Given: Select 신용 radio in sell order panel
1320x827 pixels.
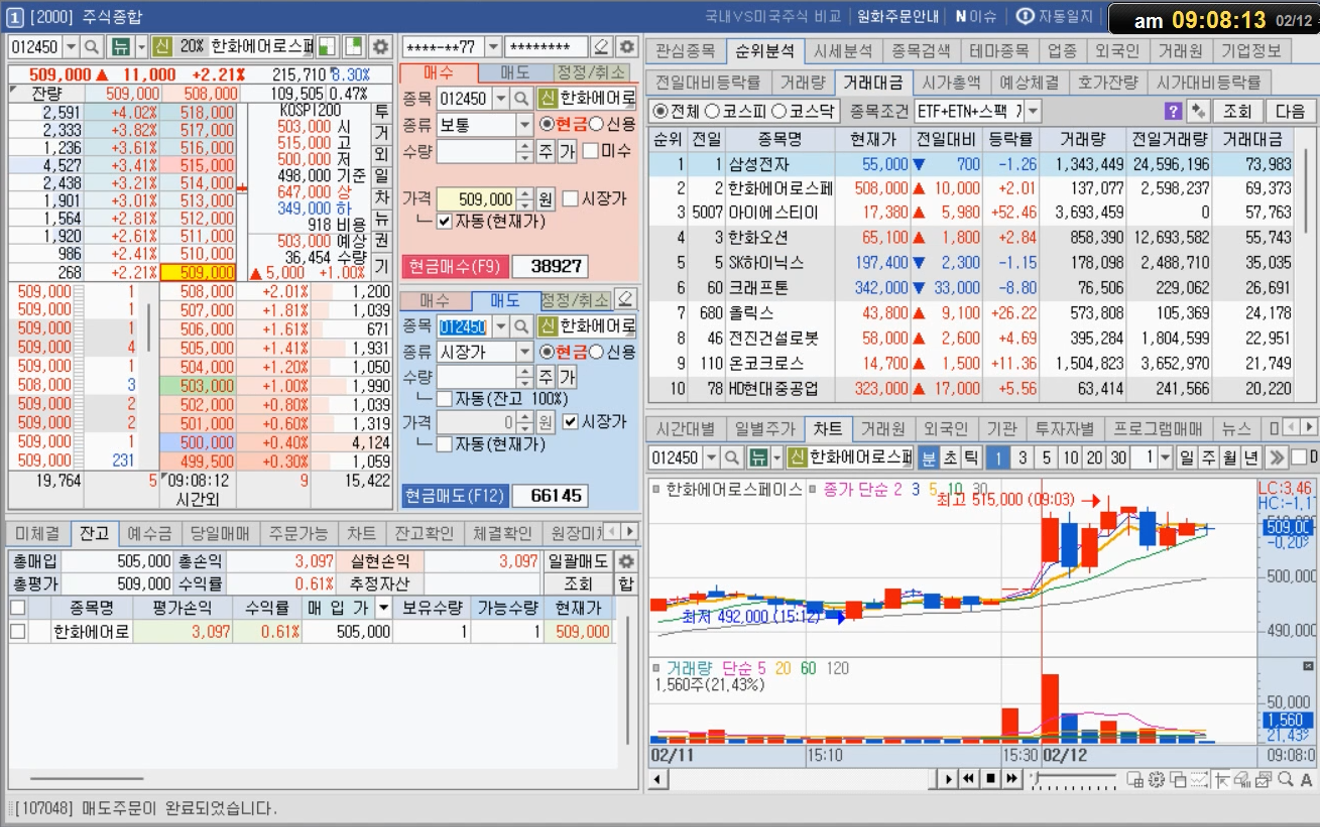Looking at the screenshot, I should [x=597, y=352].
